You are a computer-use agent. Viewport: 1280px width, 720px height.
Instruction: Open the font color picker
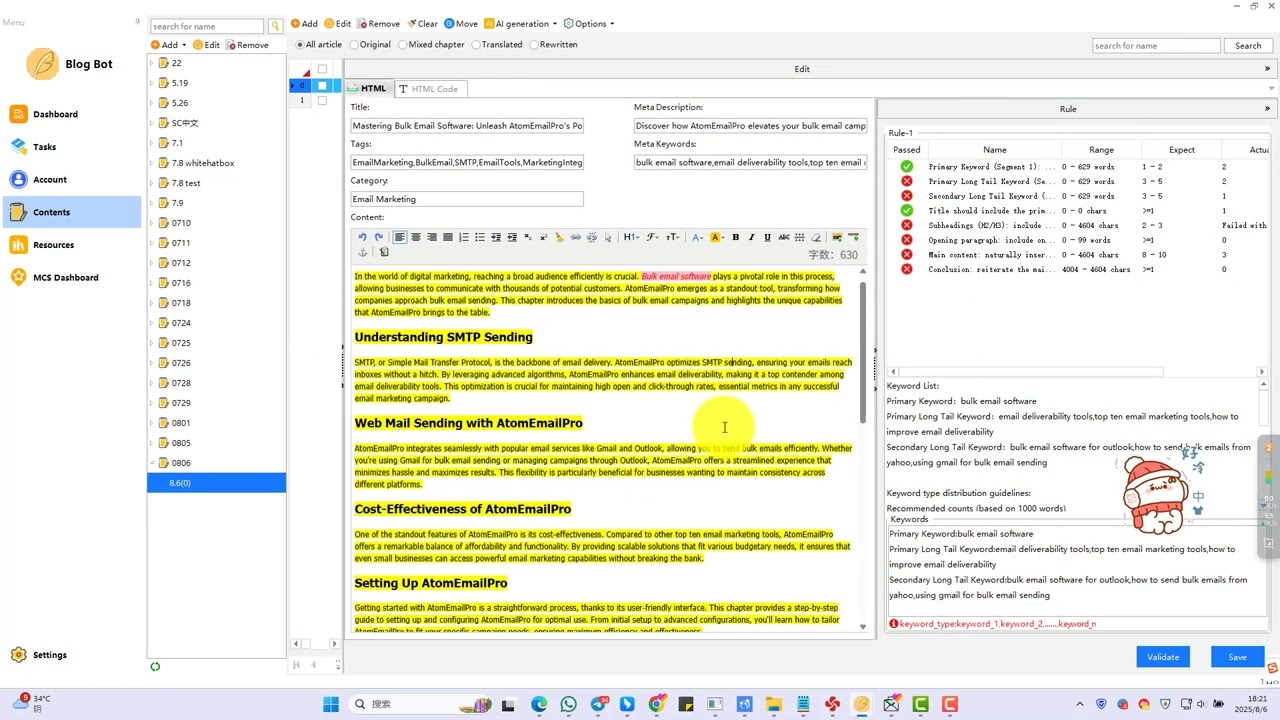point(698,237)
